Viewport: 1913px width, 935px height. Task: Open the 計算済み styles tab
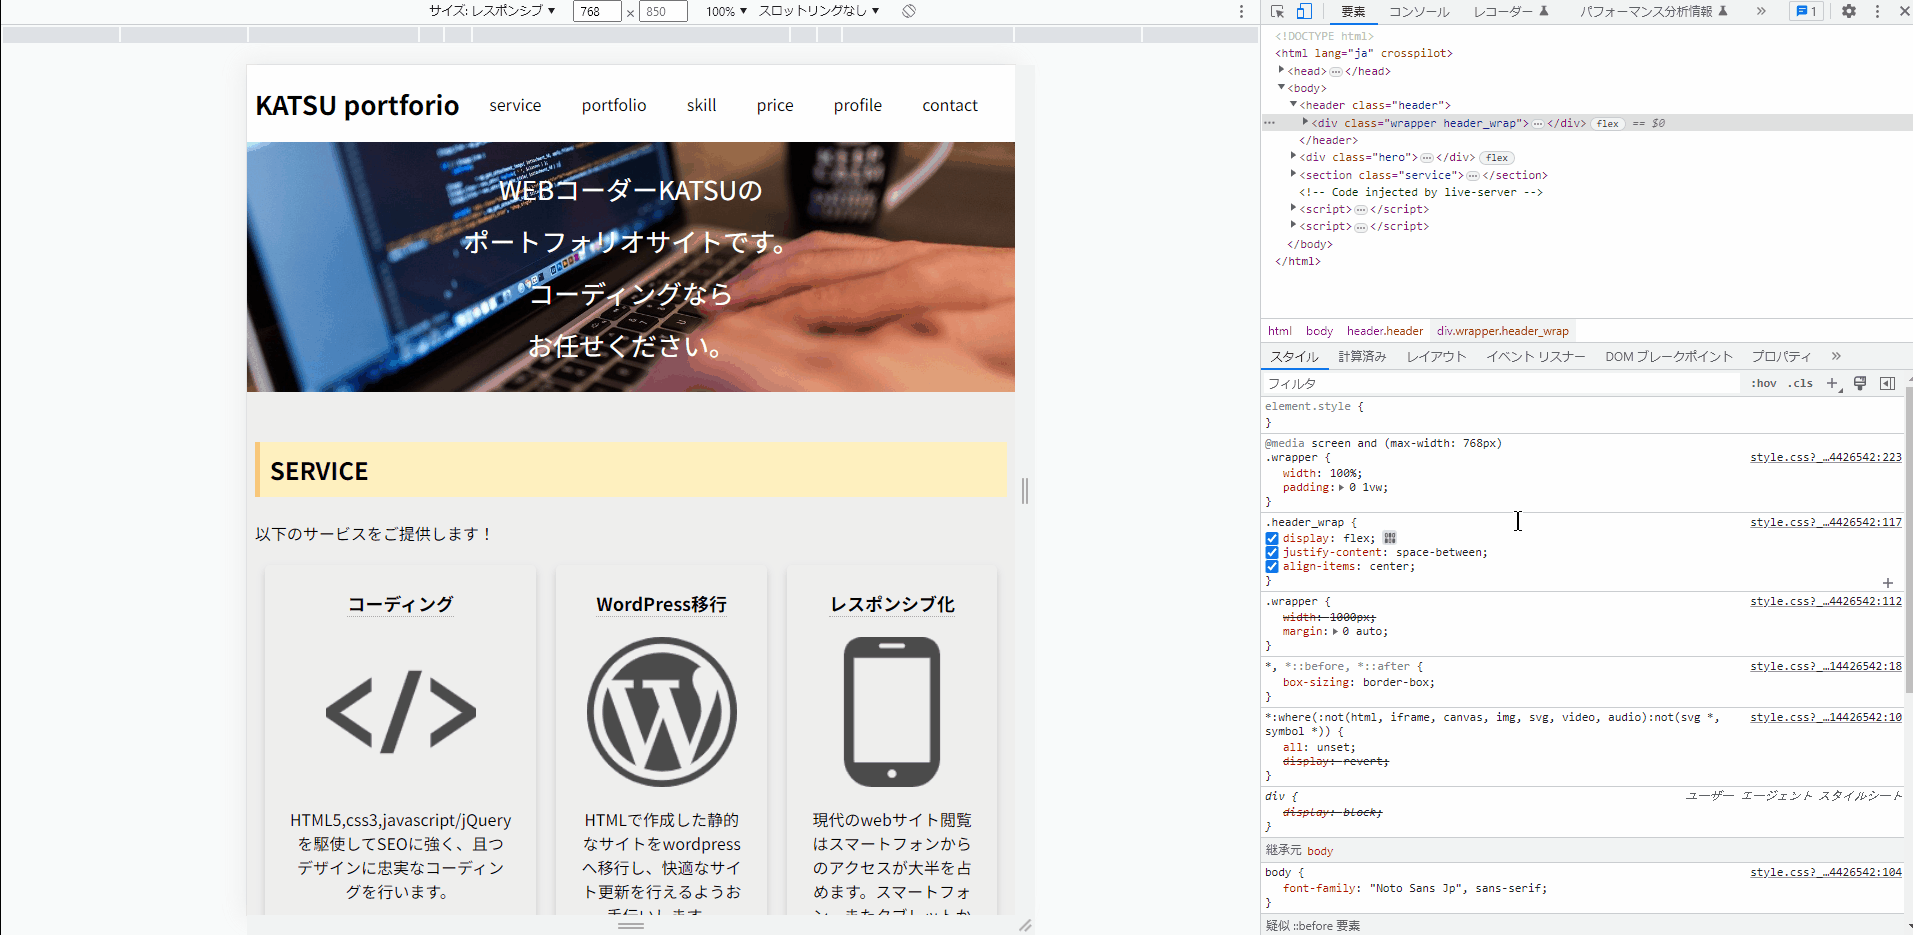click(1362, 356)
